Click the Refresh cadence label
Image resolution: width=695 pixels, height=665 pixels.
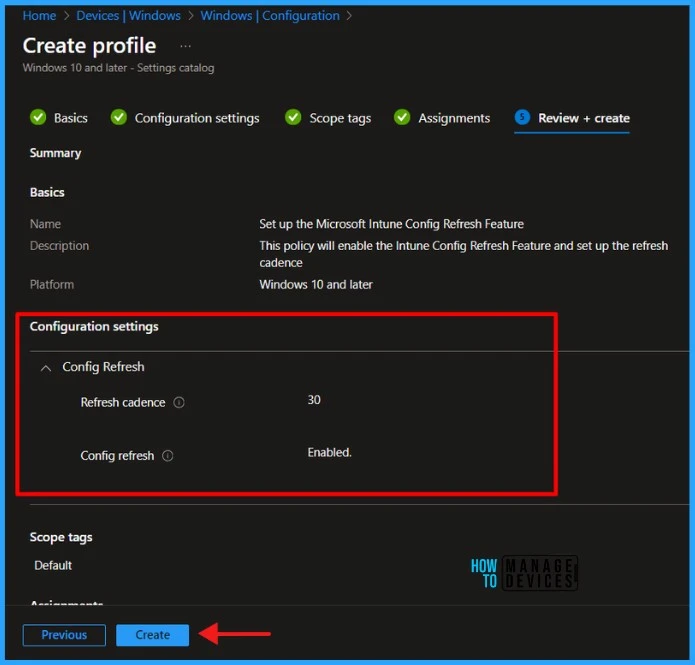click(x=123, y=403)
